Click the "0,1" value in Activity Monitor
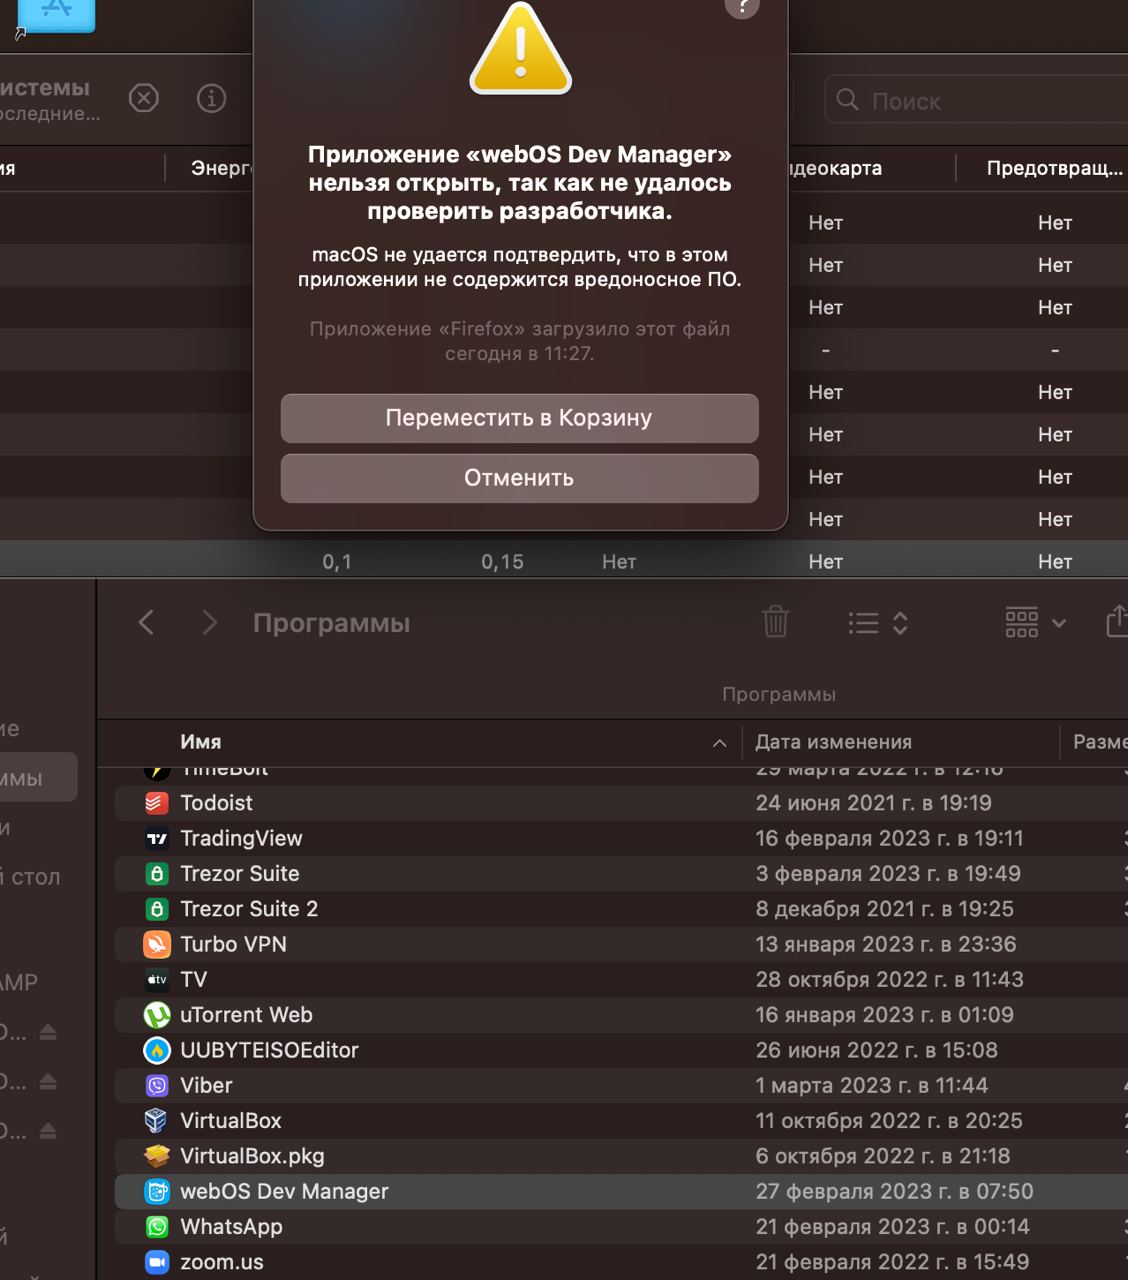This screenshot has width=1128, height=1280. point(337,562)
